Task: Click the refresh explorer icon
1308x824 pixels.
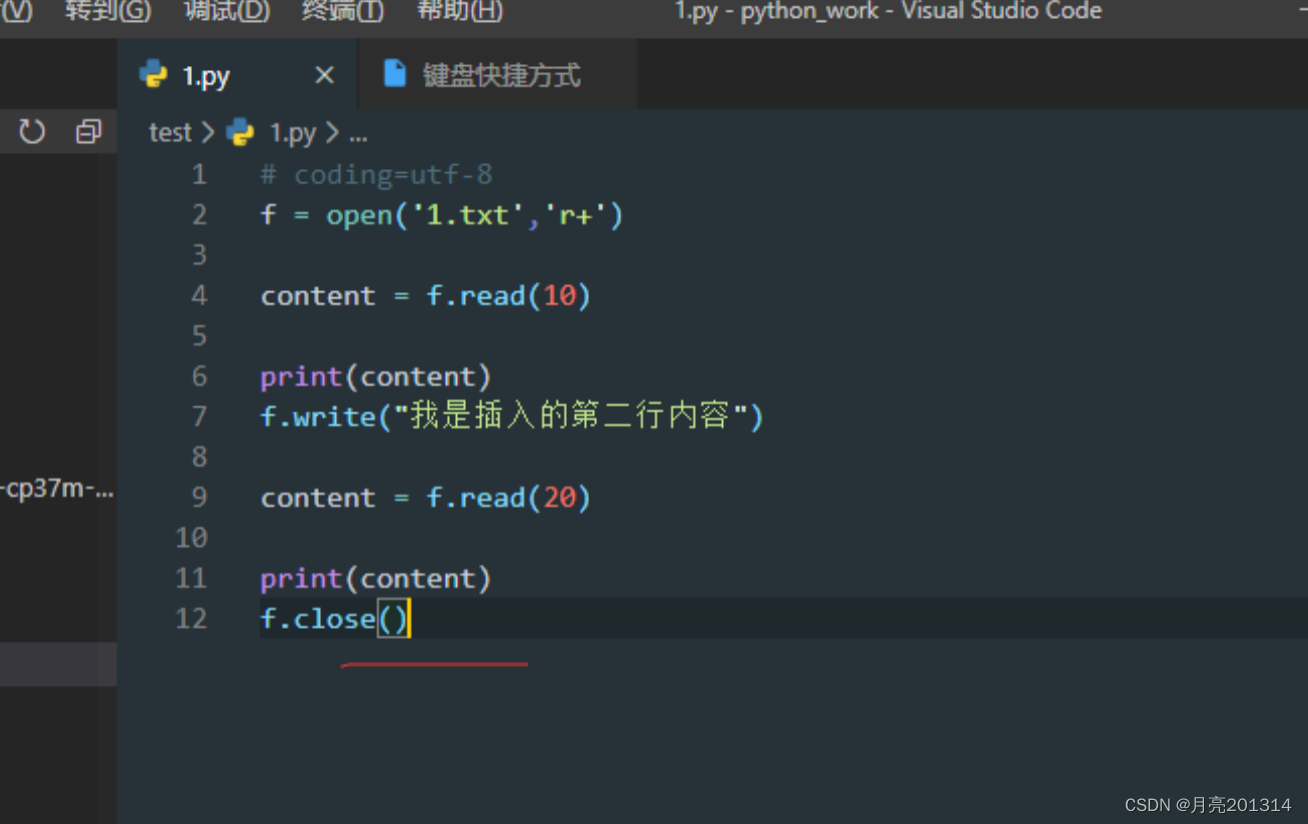Action: click(x=32, y=131)
